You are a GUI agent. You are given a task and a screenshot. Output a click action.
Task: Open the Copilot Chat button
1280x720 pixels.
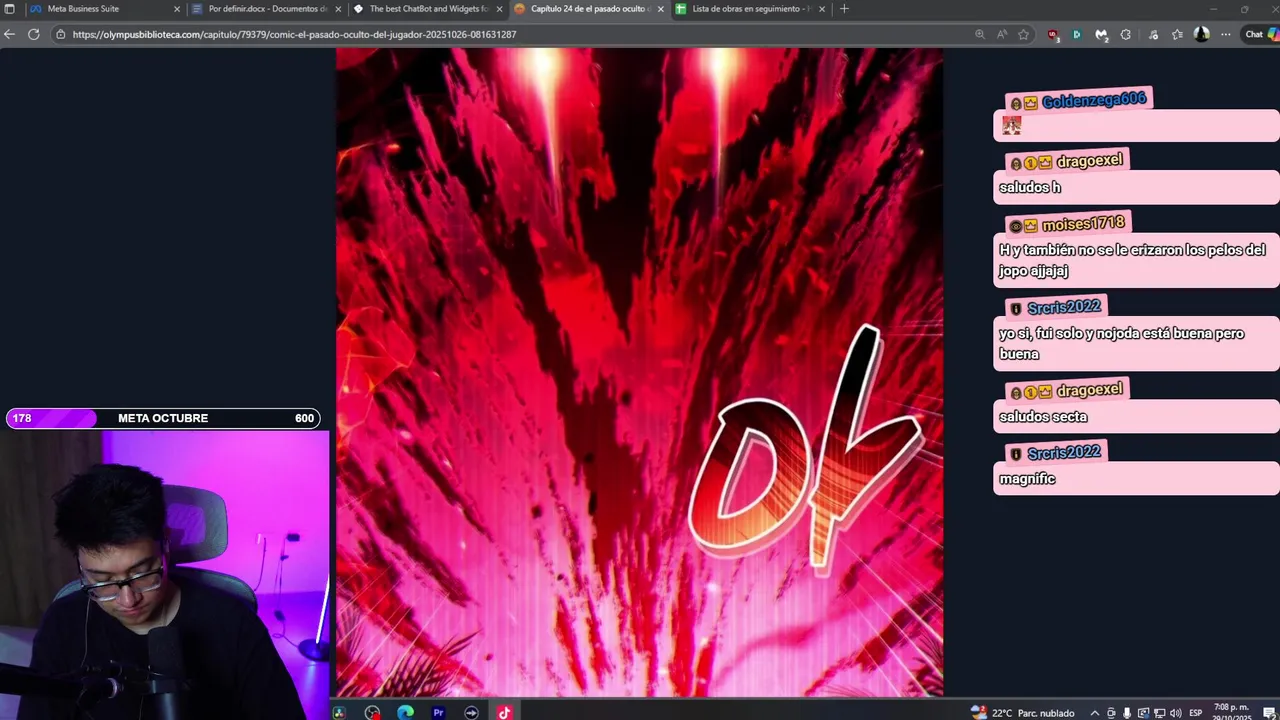[1261, 34]
